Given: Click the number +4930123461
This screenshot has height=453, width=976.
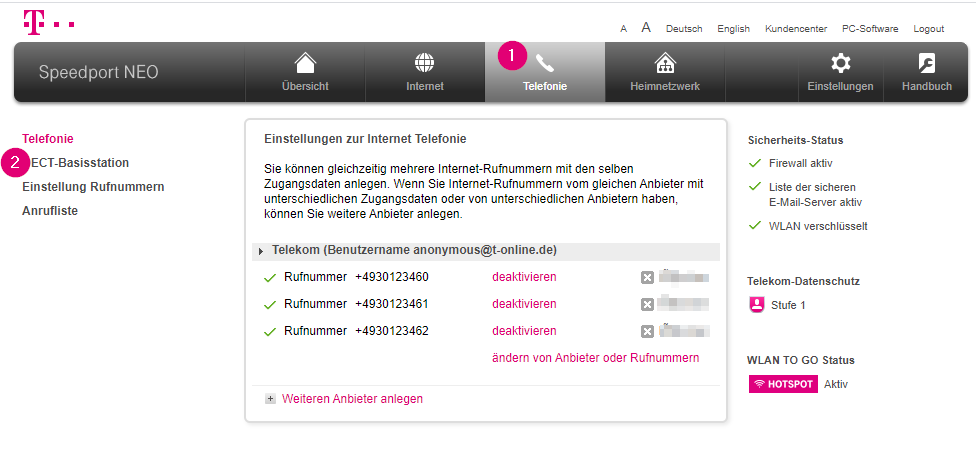Looking at the screenshot, I should point(392,304).
